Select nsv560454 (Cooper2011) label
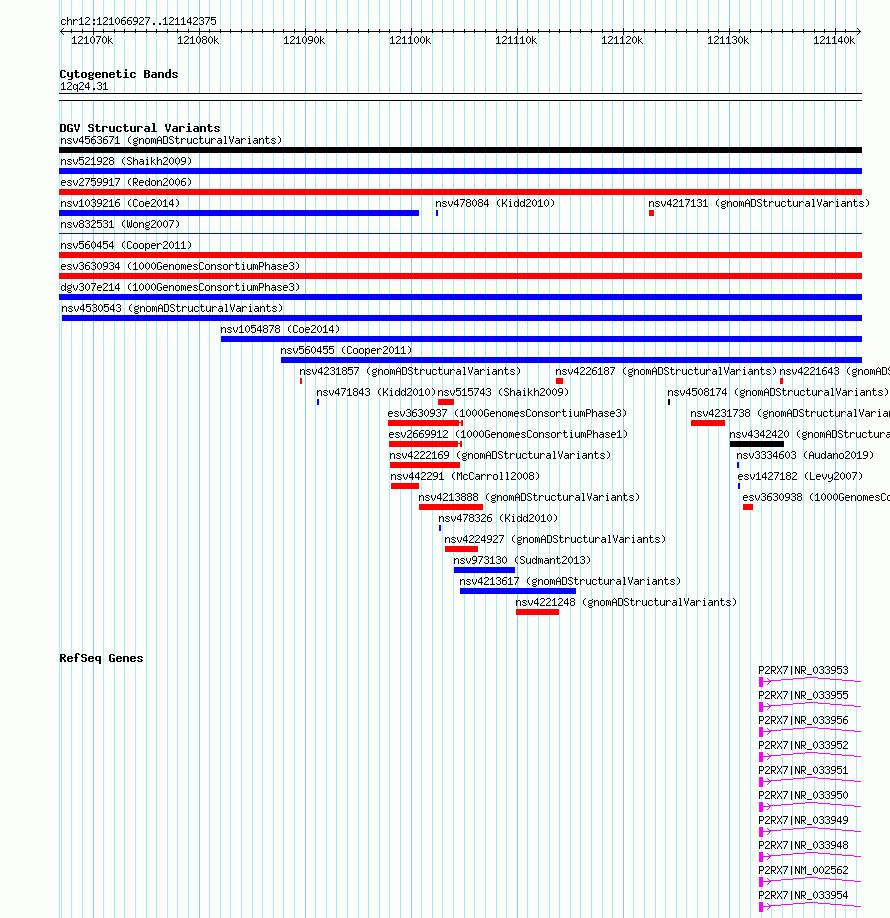 [x=126, y=246]
